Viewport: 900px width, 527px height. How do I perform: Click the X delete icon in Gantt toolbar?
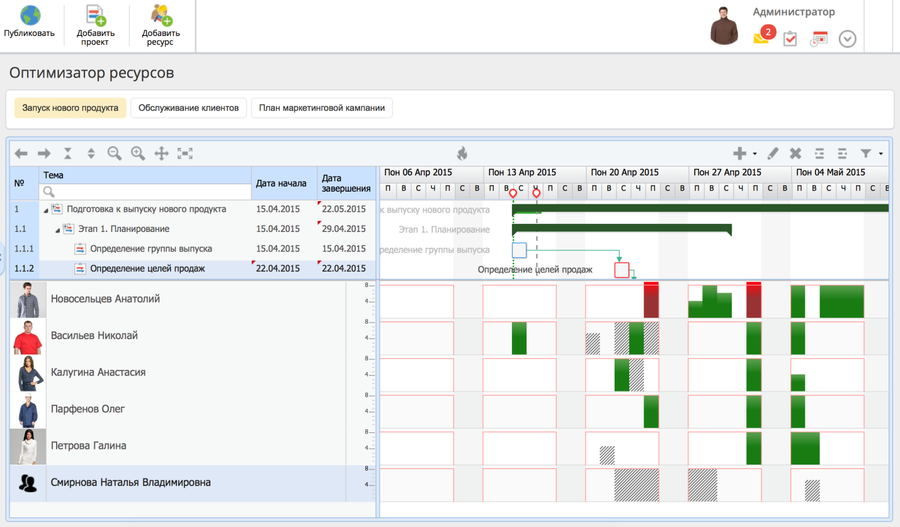click(x=796, y=153)
